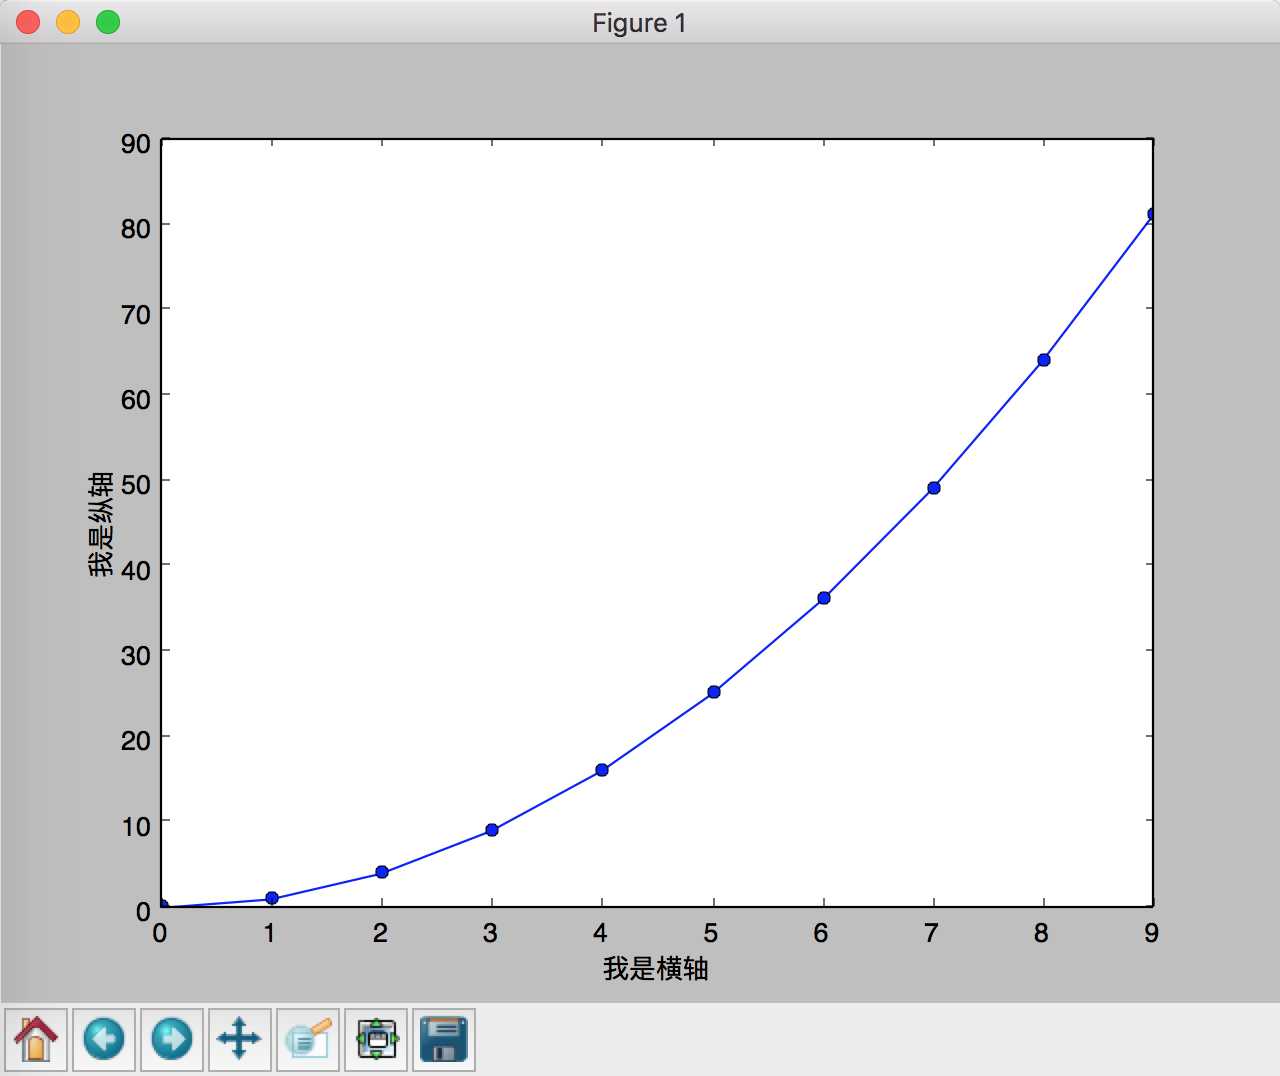Minimize Figure 1 with the yellow button
1280x1076 pixels.
68,22
